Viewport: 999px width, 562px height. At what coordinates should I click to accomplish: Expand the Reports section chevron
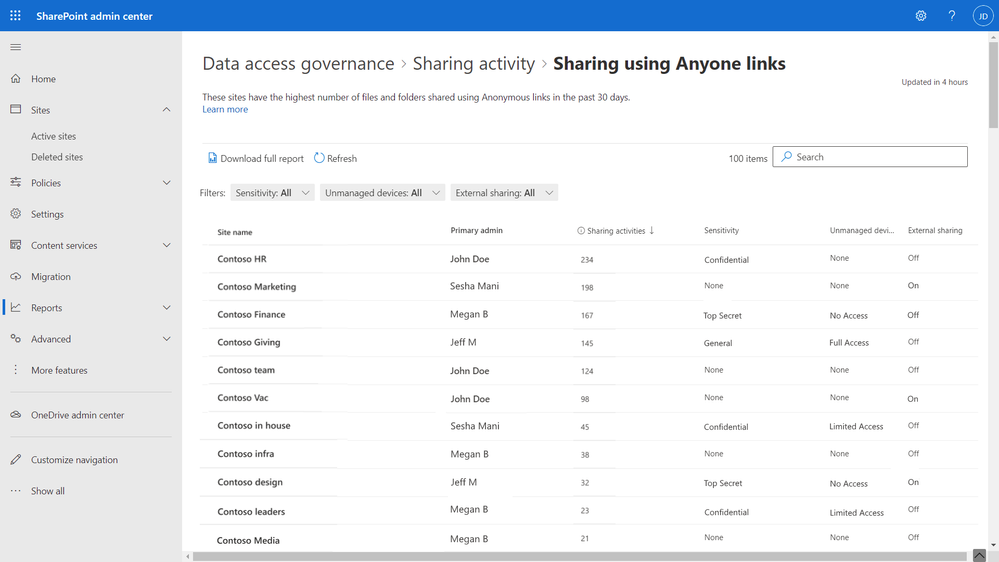(x=166, y=308)
